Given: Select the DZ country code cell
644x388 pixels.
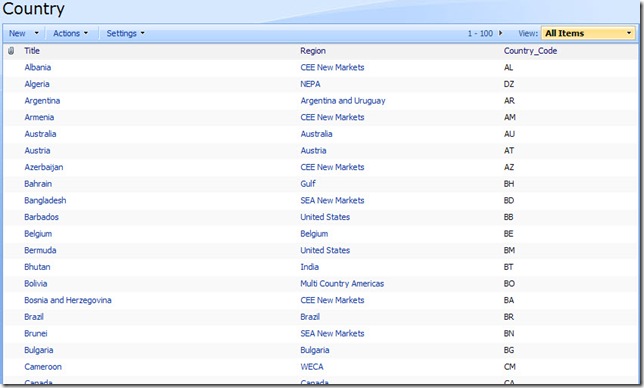Looking at the screenshot, I should 509,84.
